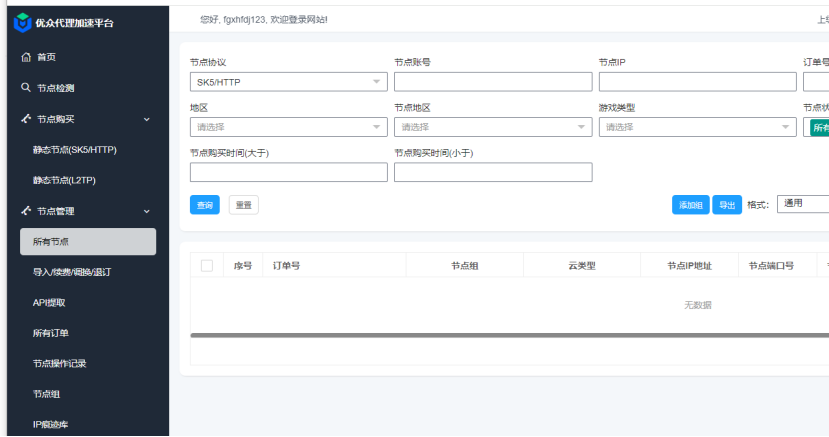This screenshot has height=437, width=829.
Task: Open the 节点协议 SK5/HTTP dropdown
Action: point(288,82)
